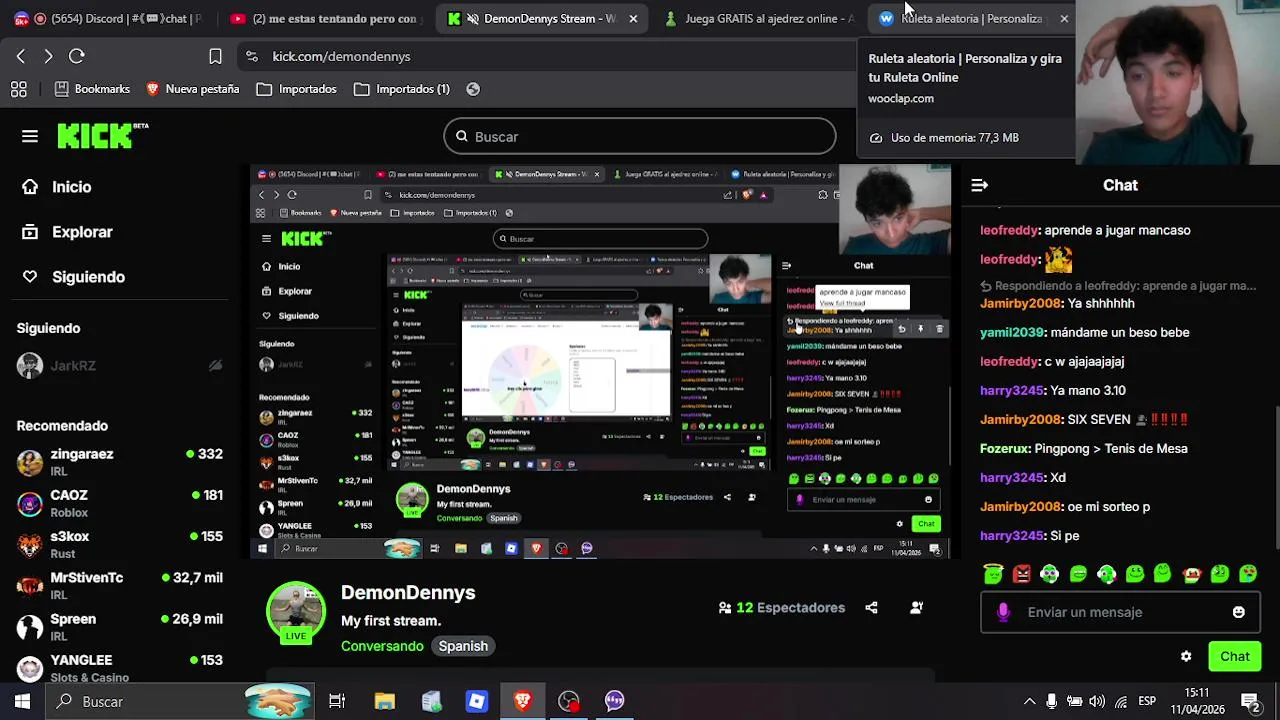Focus the Kick Buscar search field
The height and width of the screenshot is (720, 1280).
pos(640,137)
